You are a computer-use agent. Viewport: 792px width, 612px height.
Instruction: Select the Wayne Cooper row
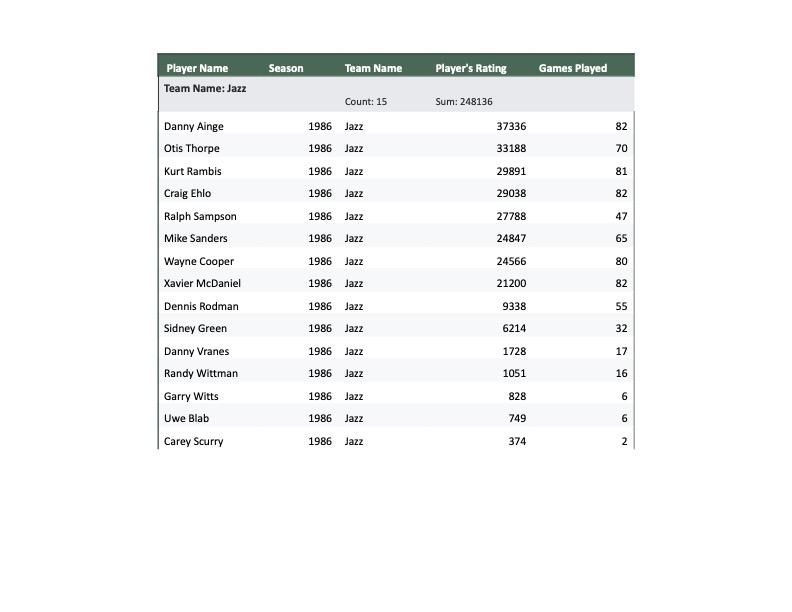[395, 261]
